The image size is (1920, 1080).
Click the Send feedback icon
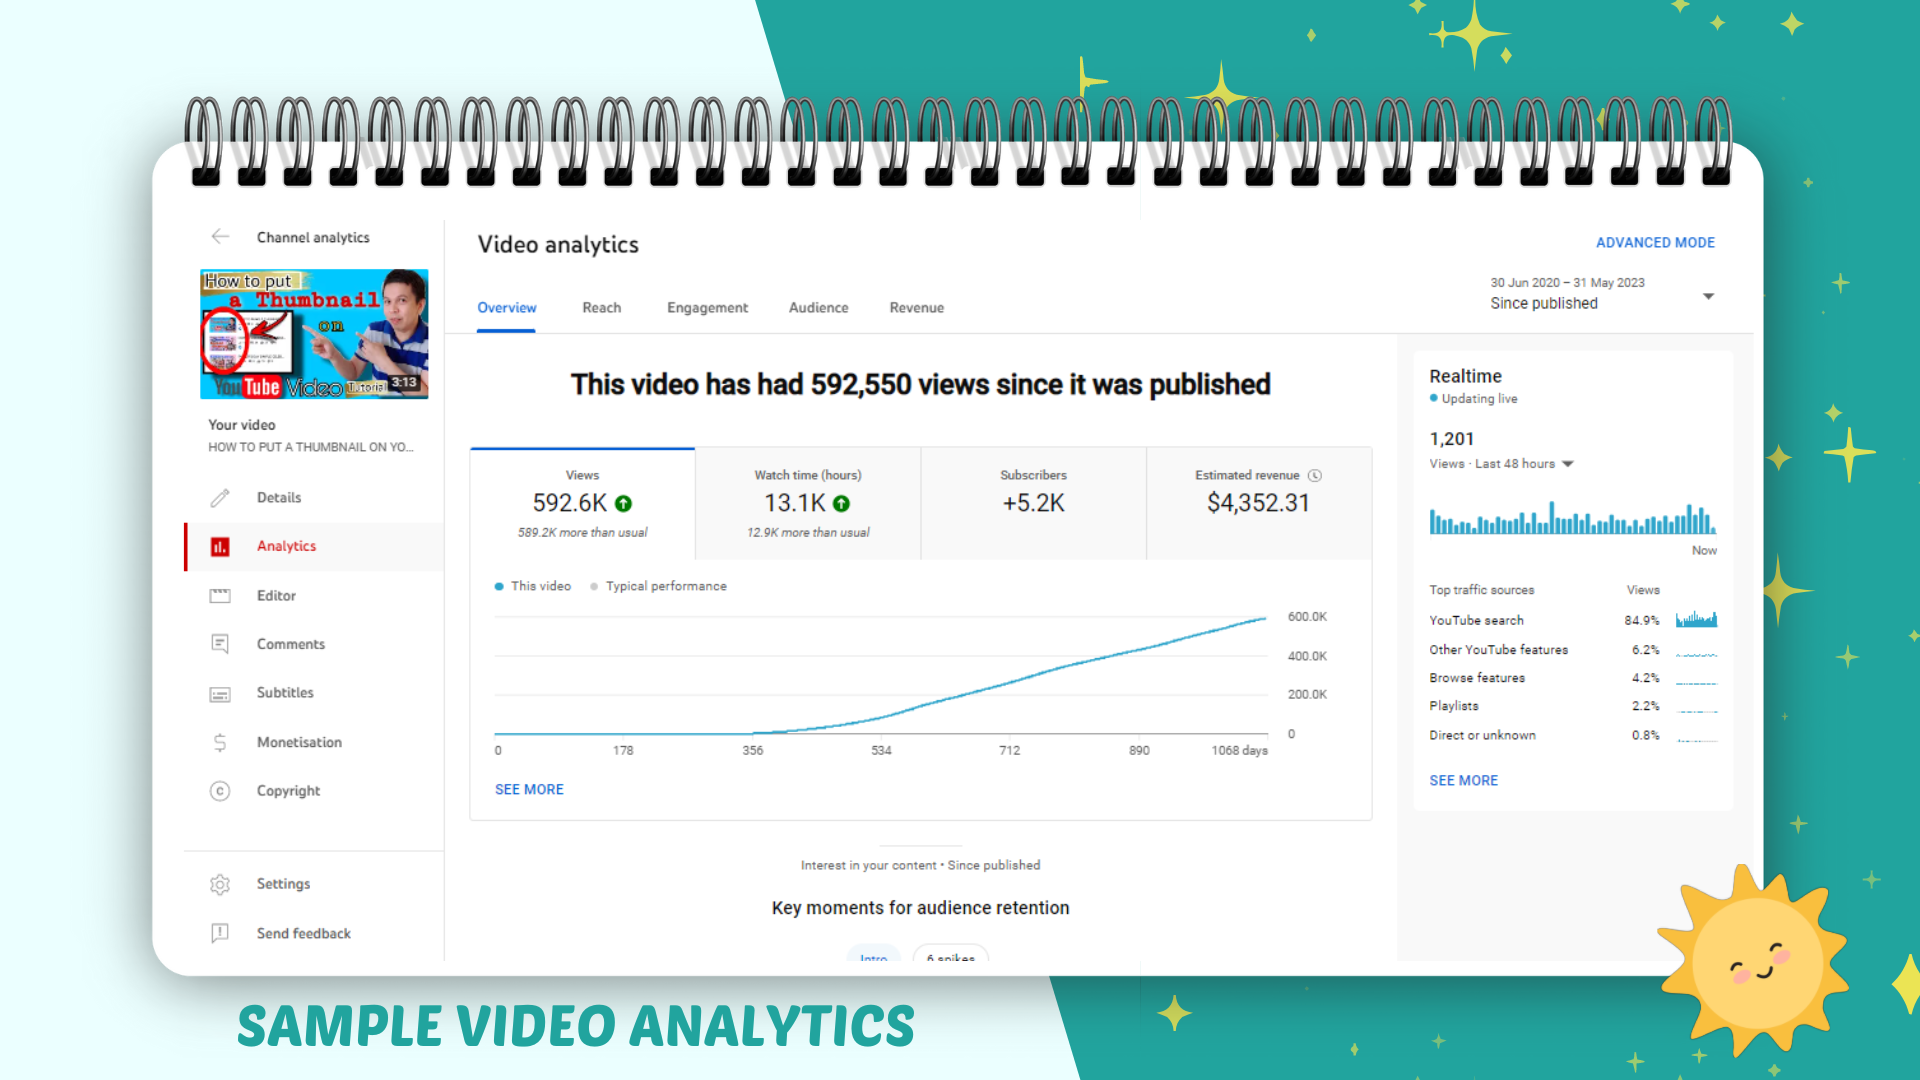[x=220, y=933]
